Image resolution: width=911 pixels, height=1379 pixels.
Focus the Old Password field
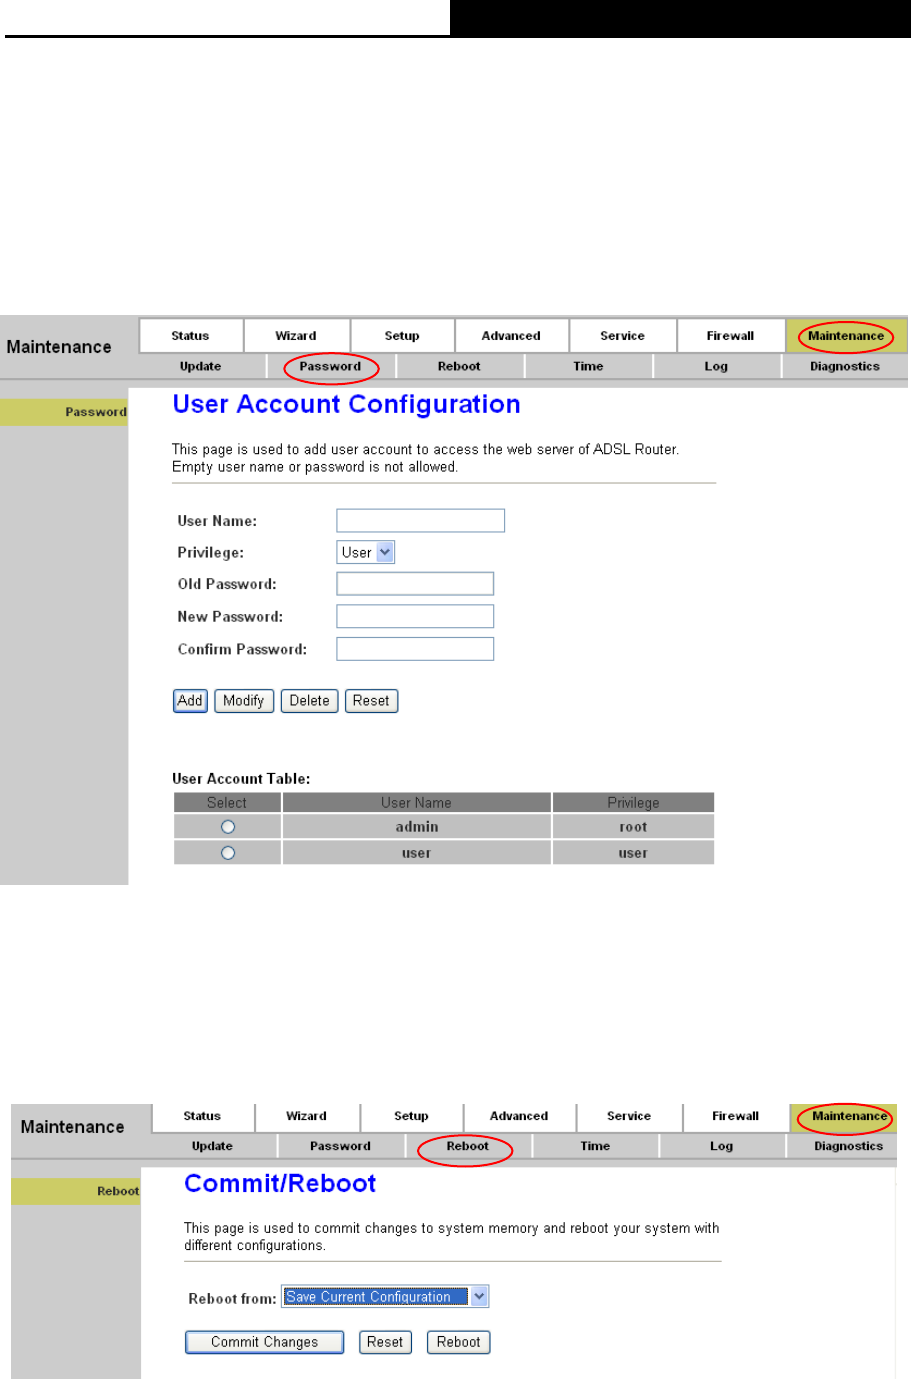[x=415, y=584]
